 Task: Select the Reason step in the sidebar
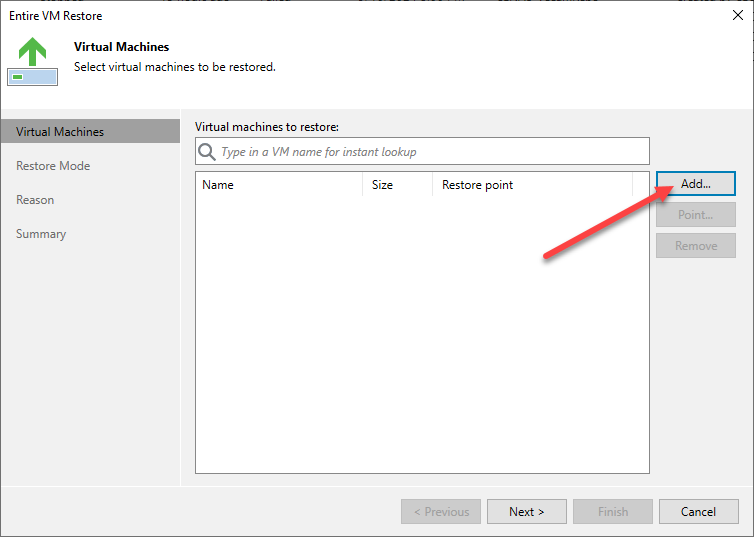pos(35,200)
